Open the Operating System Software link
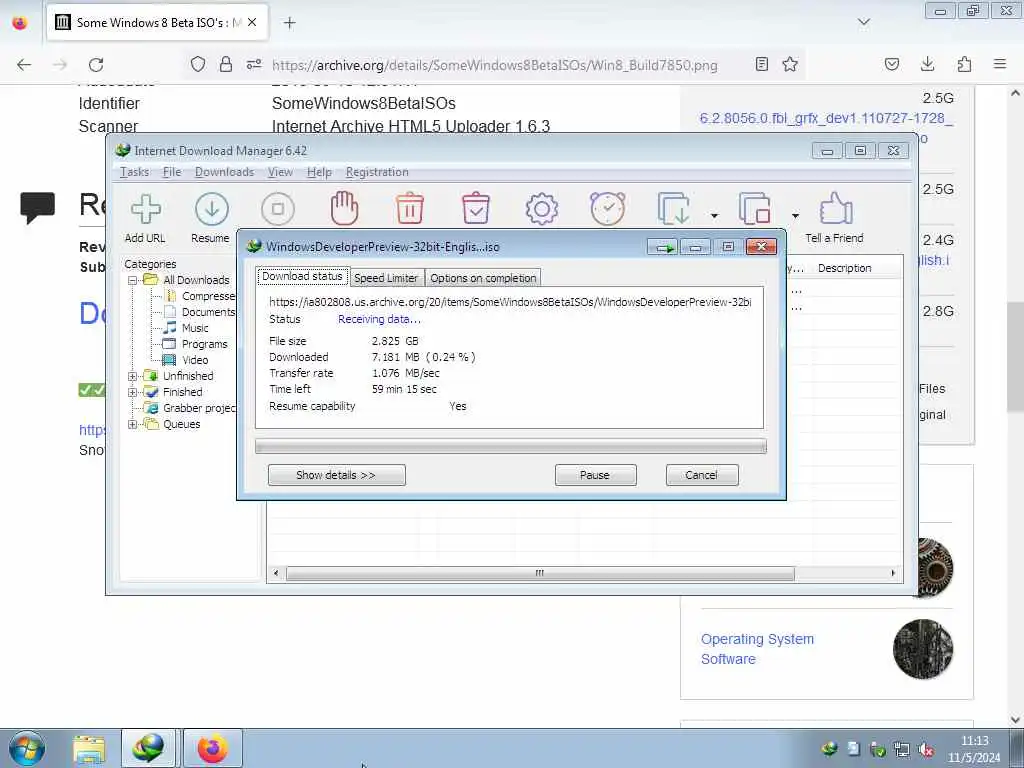 point(758,648)
